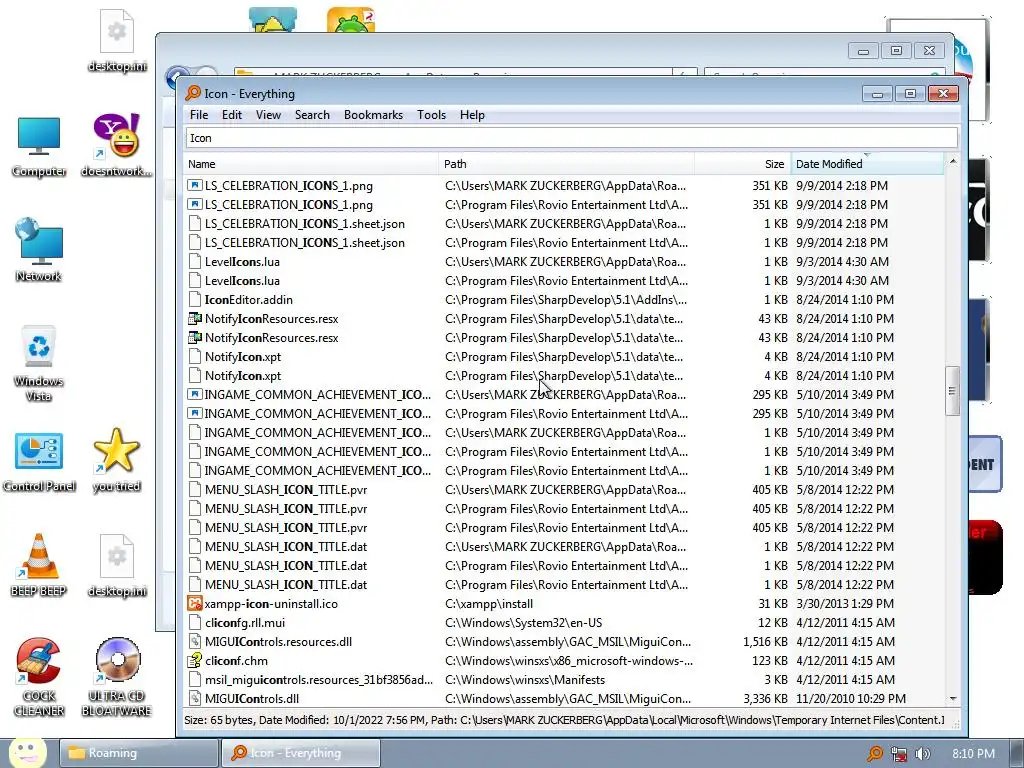Select the MIGUIControls.dll file icon
The image size is (1024, 768).
[195, 698]
